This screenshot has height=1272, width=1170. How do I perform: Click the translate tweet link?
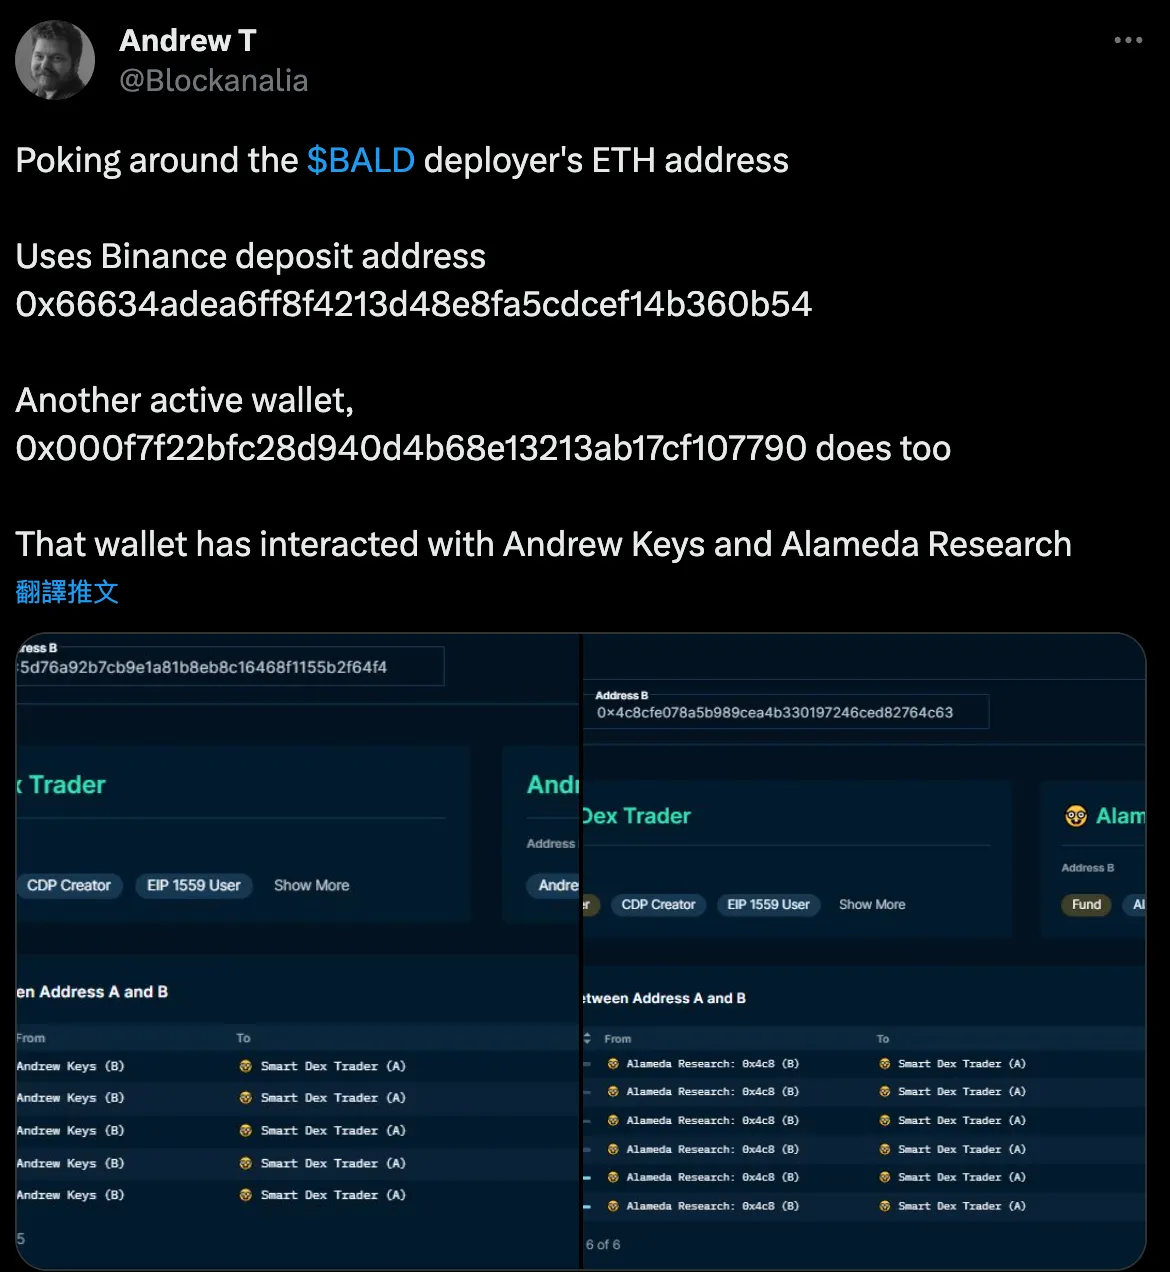click(67, 592)
